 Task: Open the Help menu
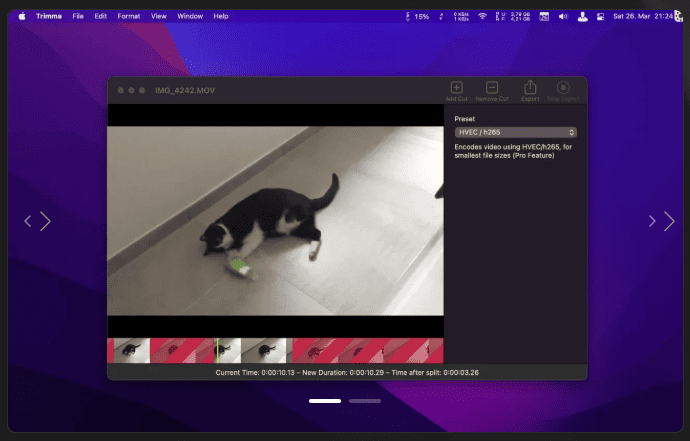click(x=221, y=16)
